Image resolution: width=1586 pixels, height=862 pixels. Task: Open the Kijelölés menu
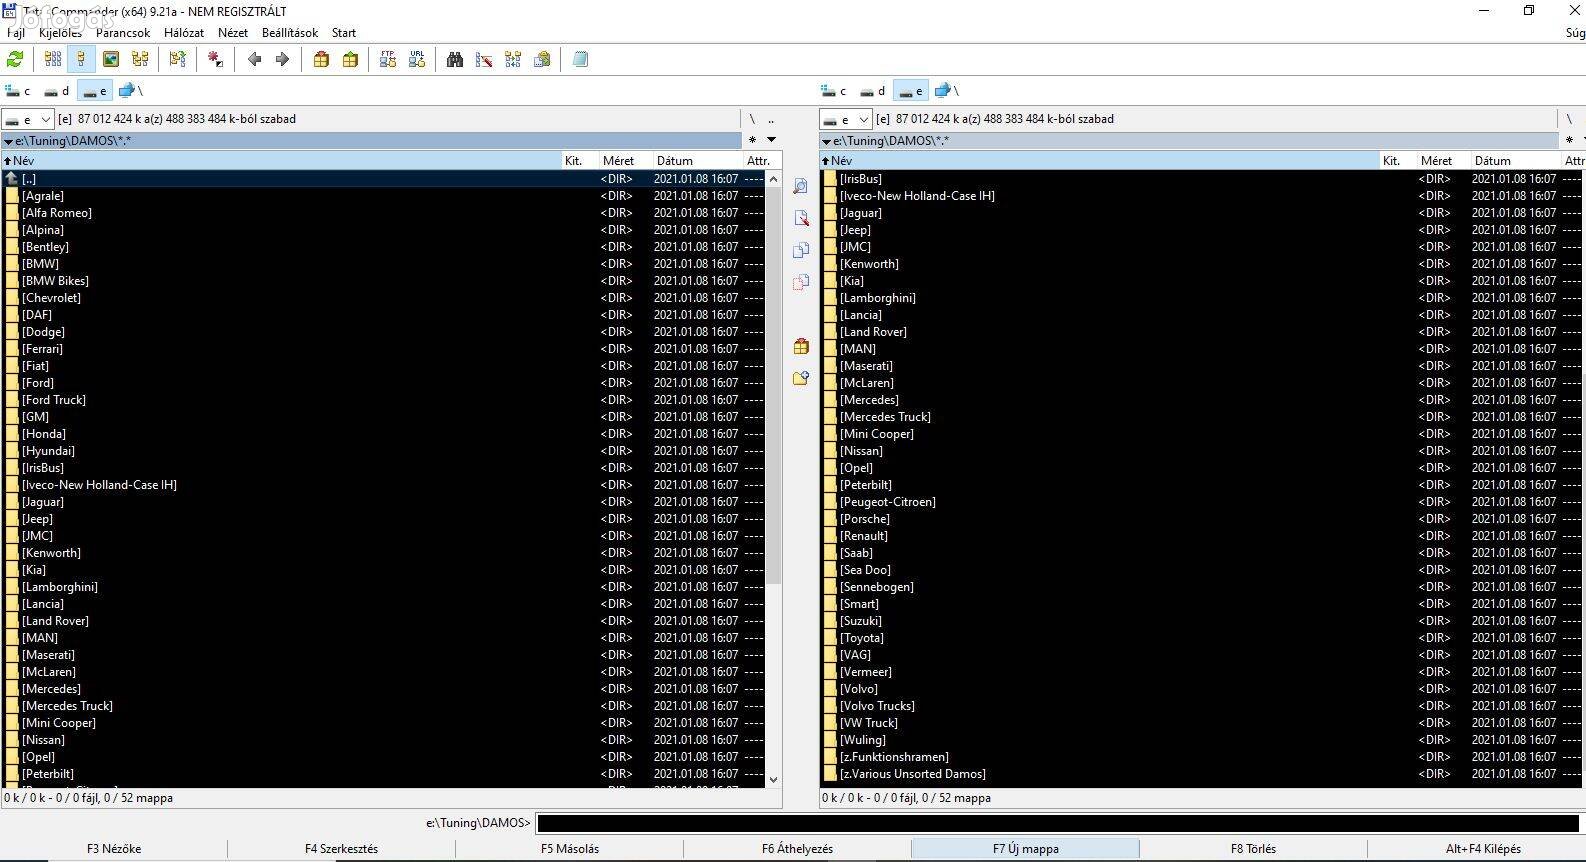[x=60, y=33]
